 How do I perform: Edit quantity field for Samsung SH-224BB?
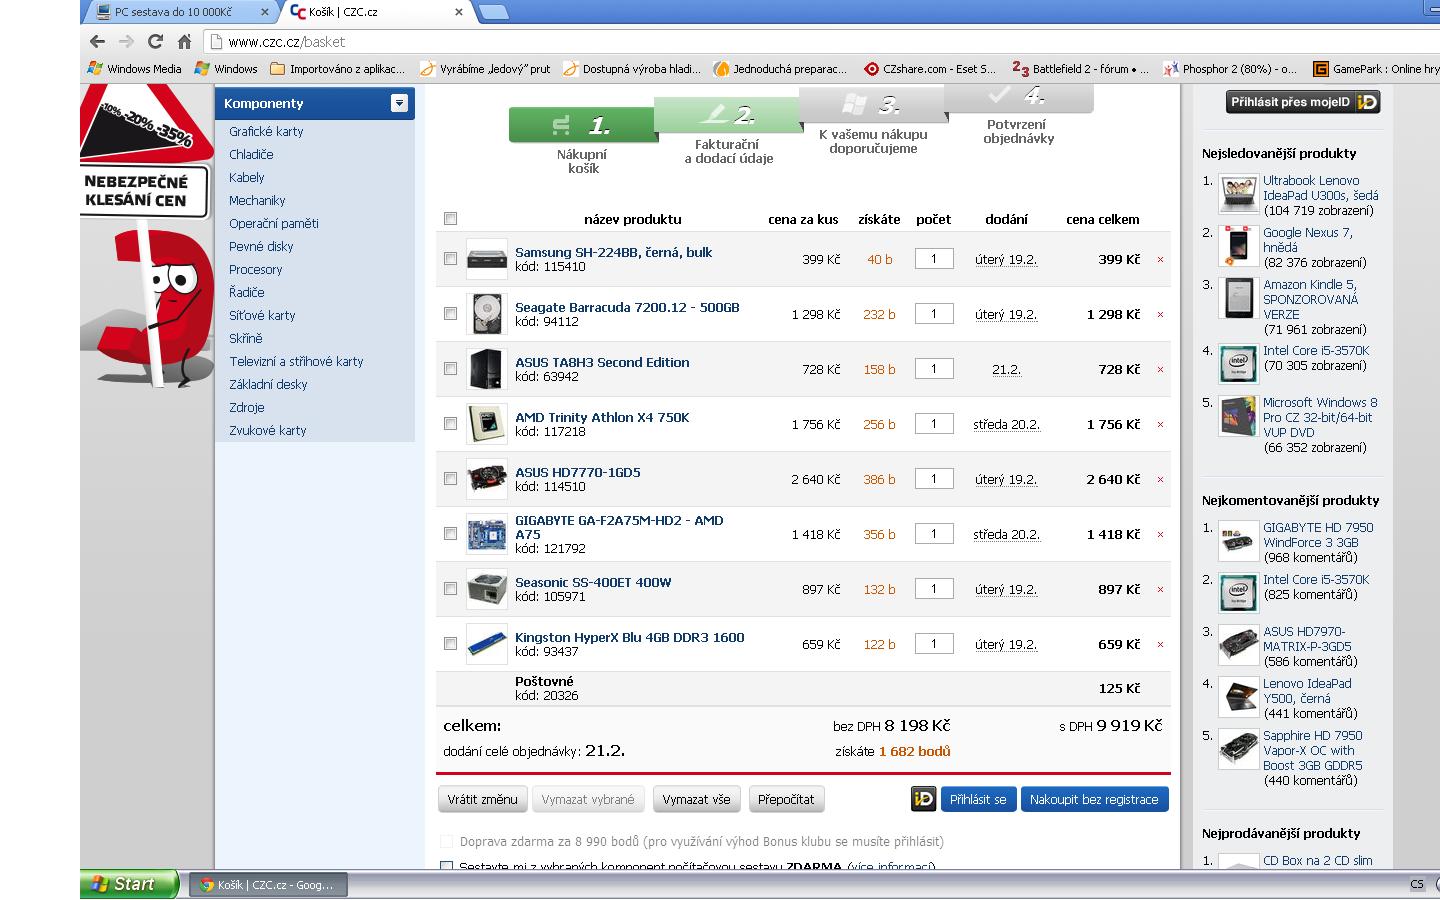coord(934,259)
